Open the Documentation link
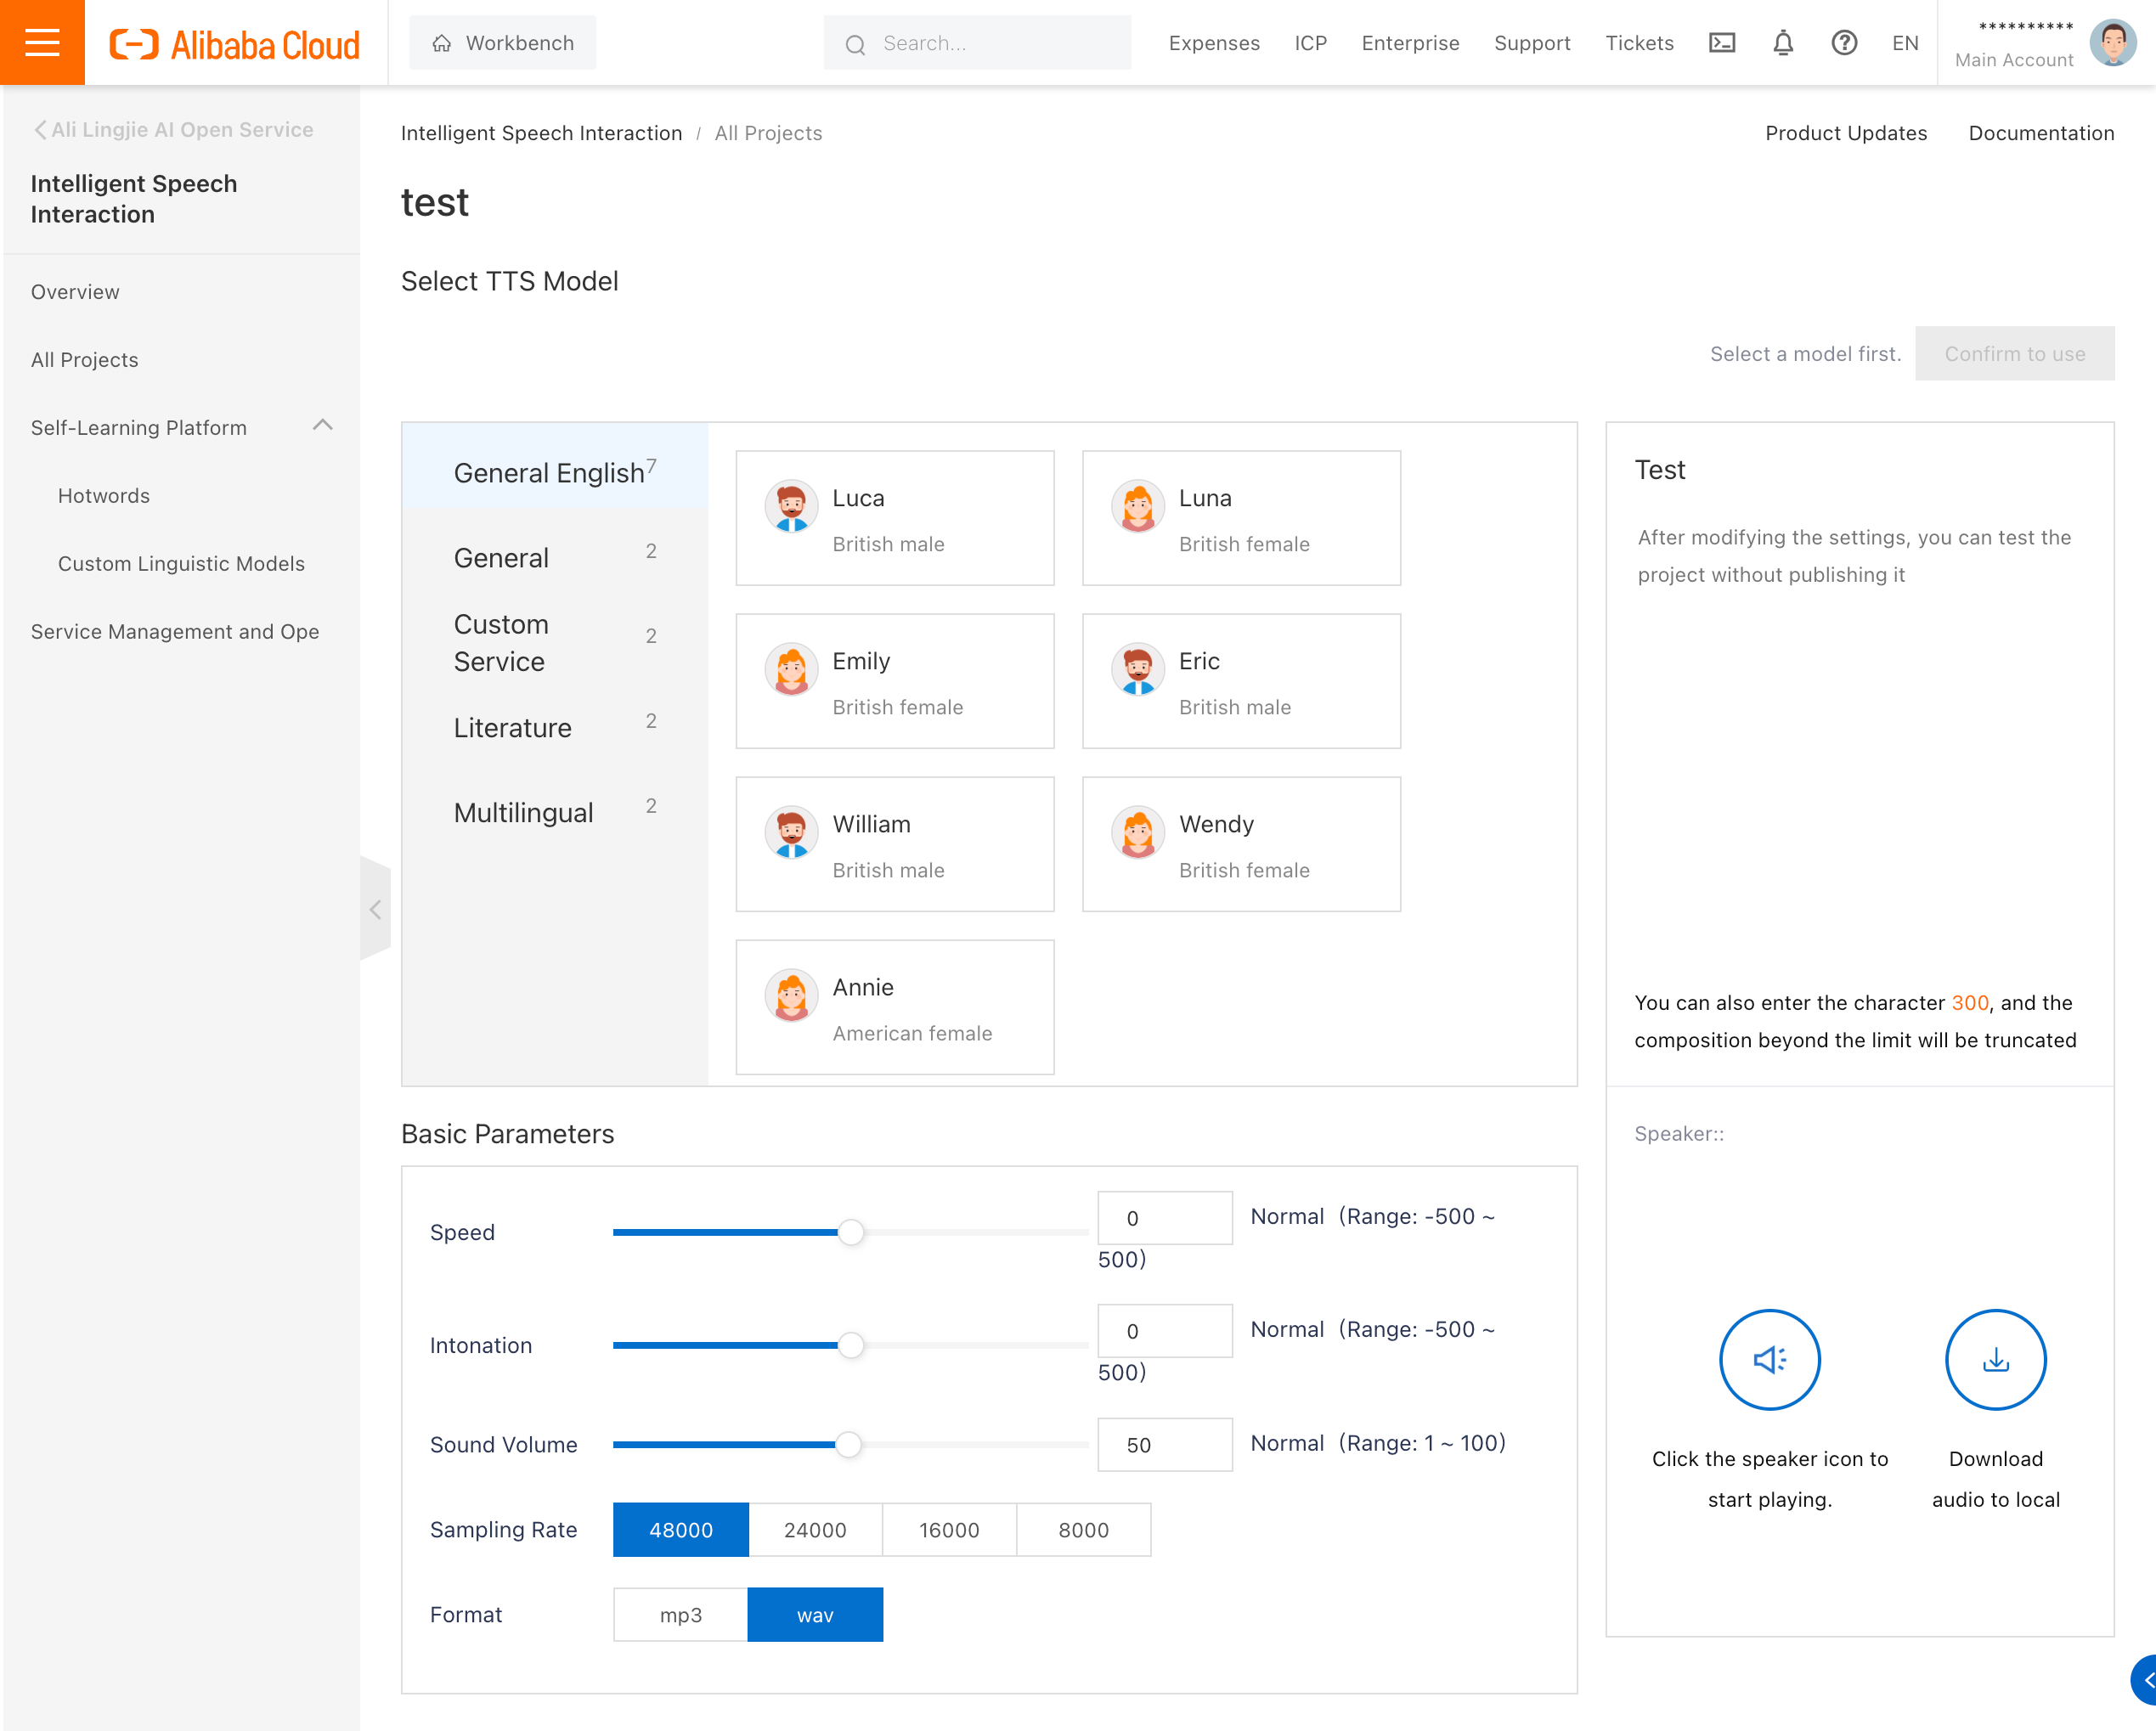Screen dimensions: 2156x1731 pos(2040,133)
